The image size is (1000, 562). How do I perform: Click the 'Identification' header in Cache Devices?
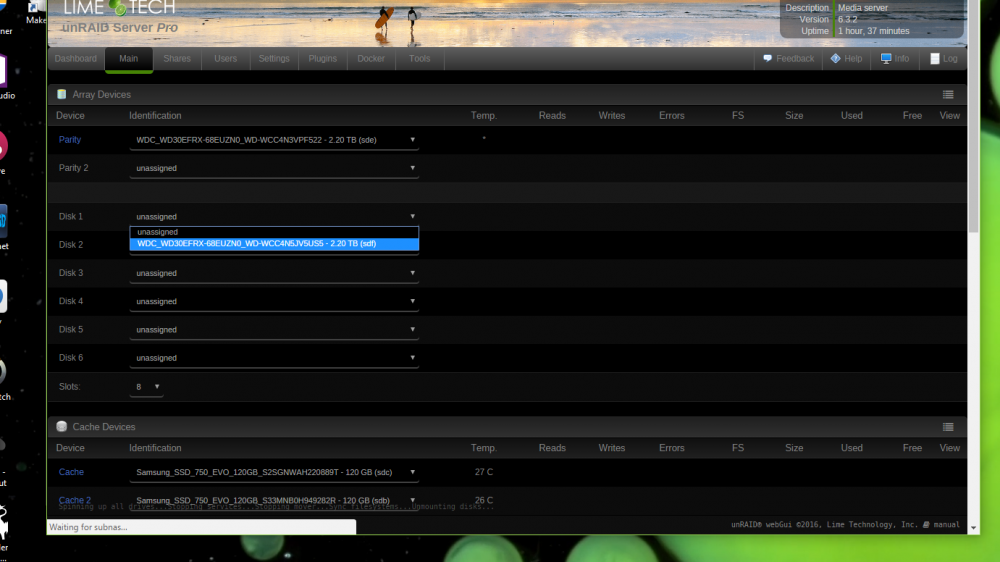pos(155,448)
